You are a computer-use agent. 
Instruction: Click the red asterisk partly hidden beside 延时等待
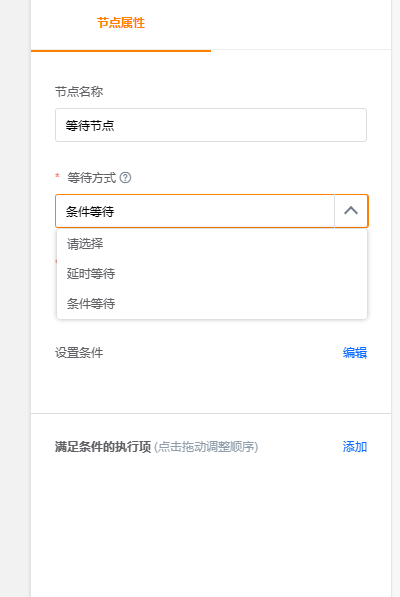tap(56, 262)
